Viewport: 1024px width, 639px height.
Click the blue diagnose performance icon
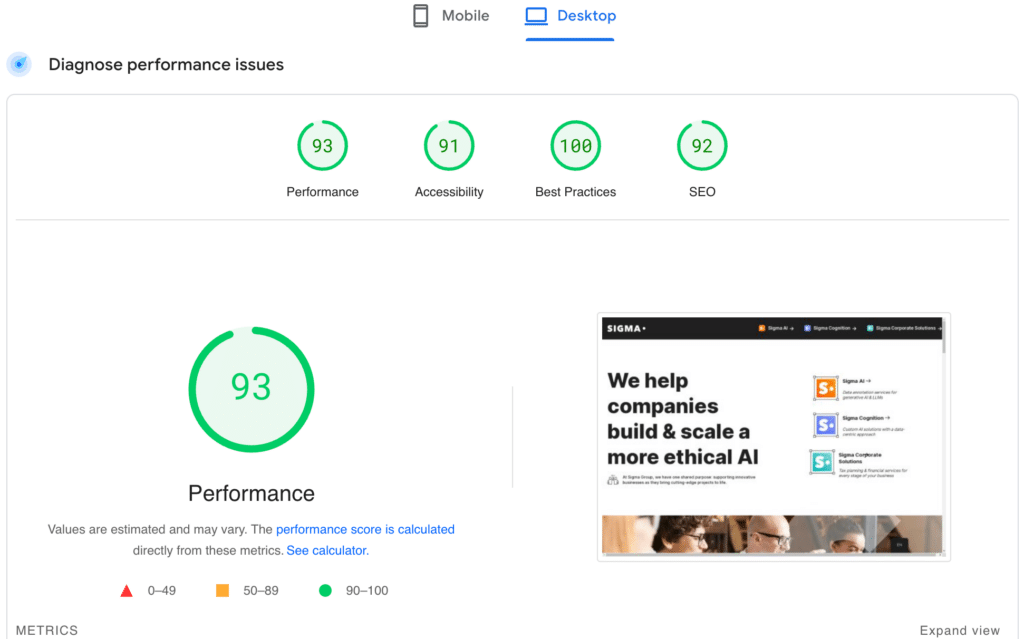tap(19, 65)
